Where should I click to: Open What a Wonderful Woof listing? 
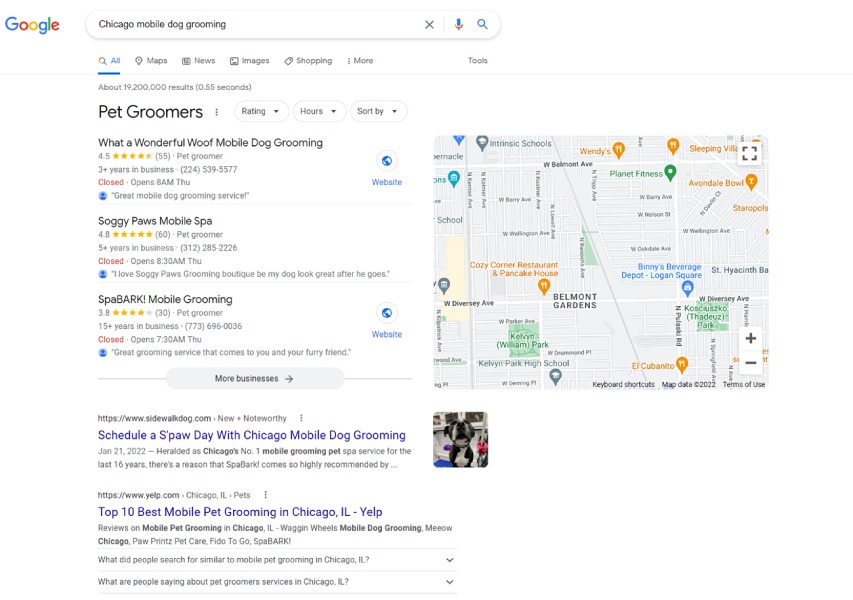(x=210, y=143)
